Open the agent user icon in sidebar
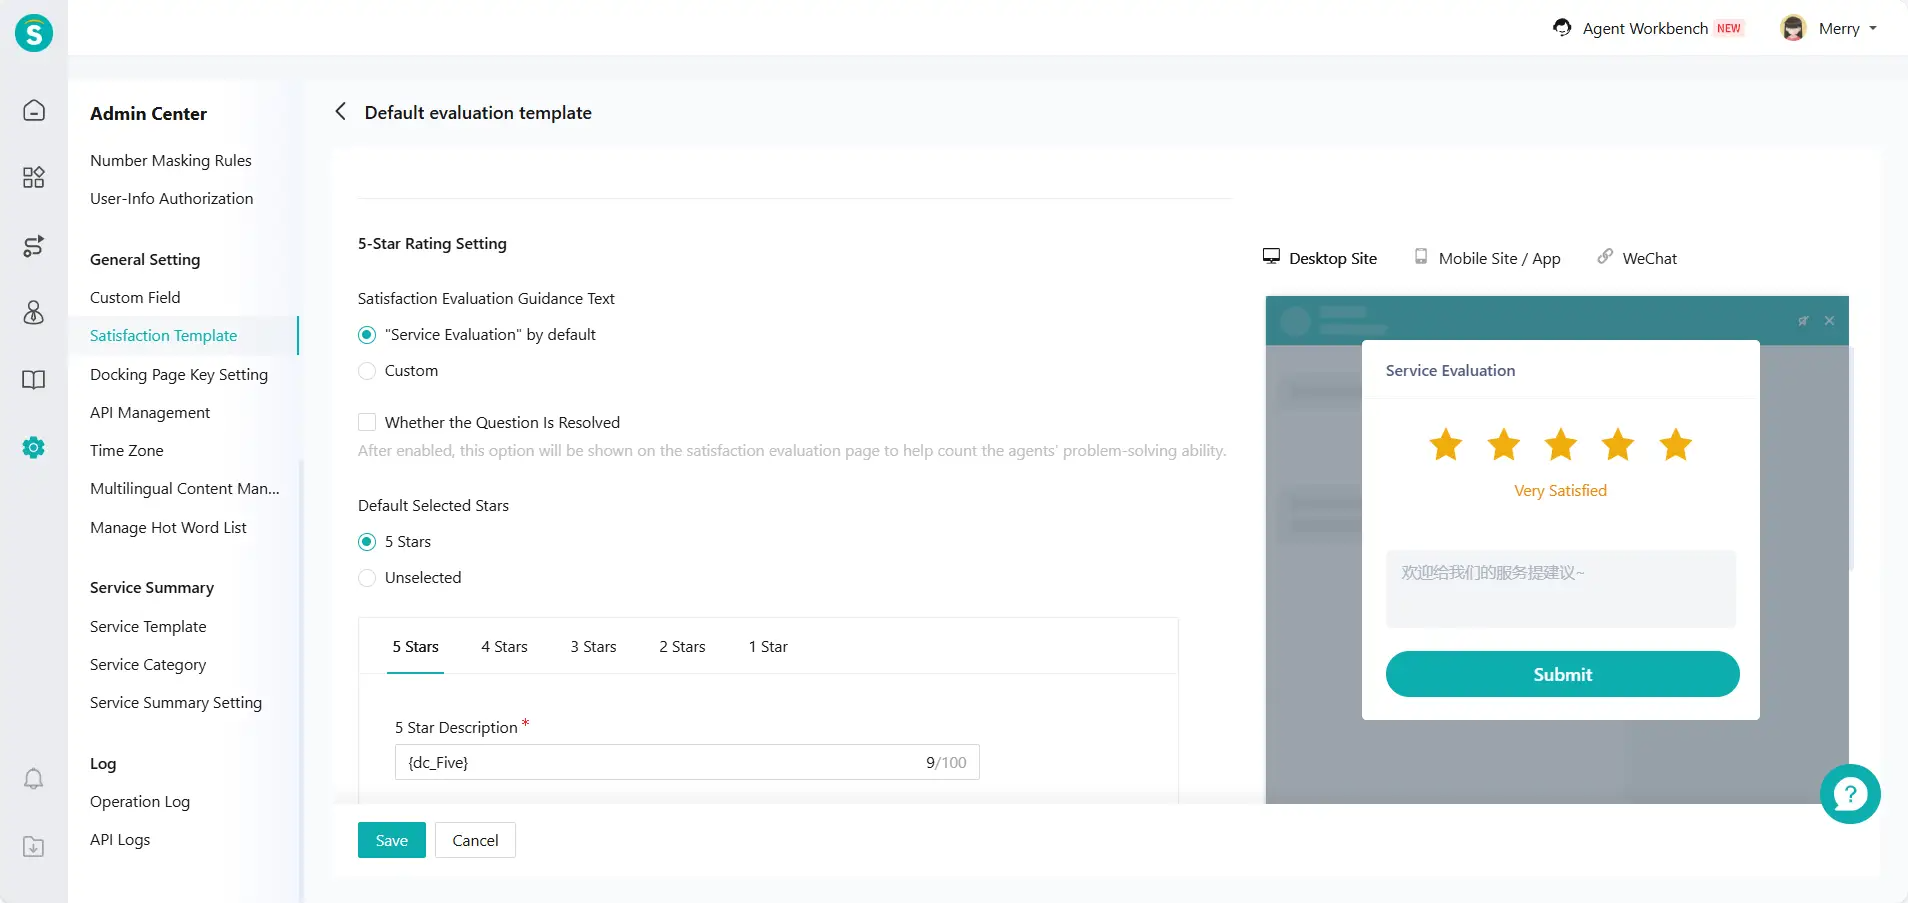 tap(34, 313)
